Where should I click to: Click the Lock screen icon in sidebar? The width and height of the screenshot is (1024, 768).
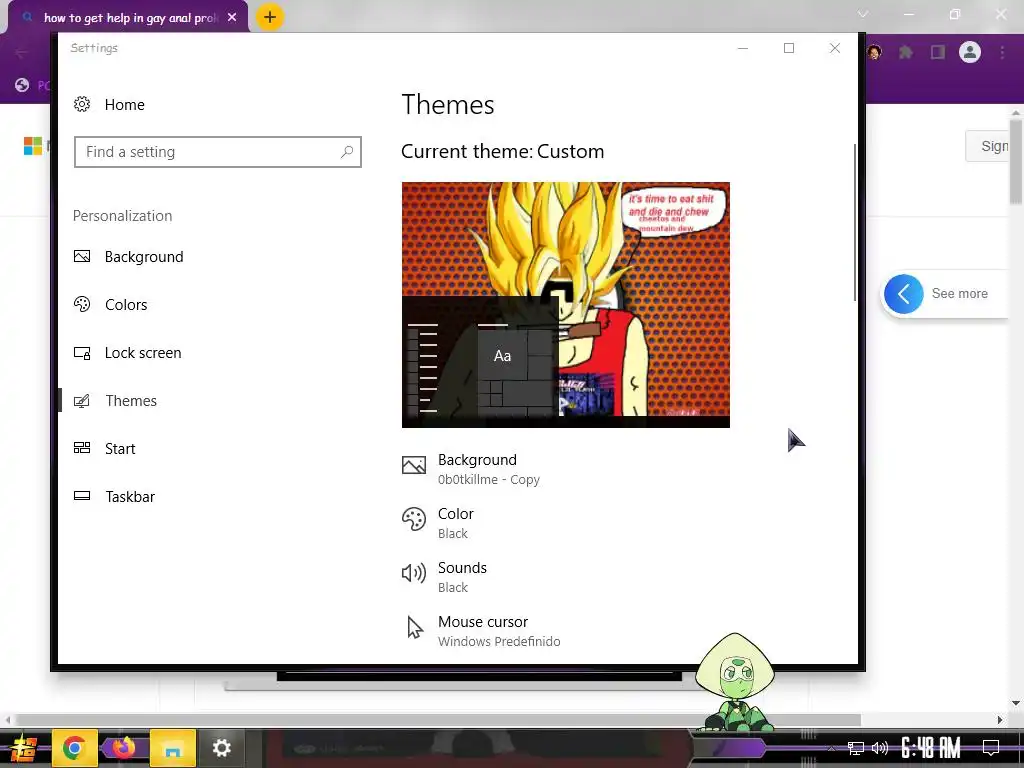82,353
